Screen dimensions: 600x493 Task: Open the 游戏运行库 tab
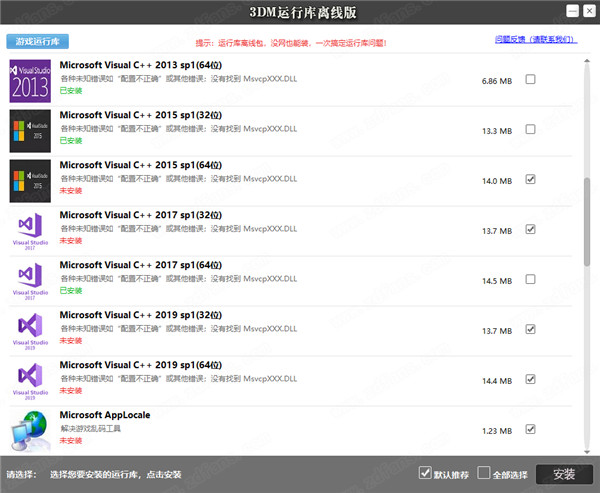point(38,42)
